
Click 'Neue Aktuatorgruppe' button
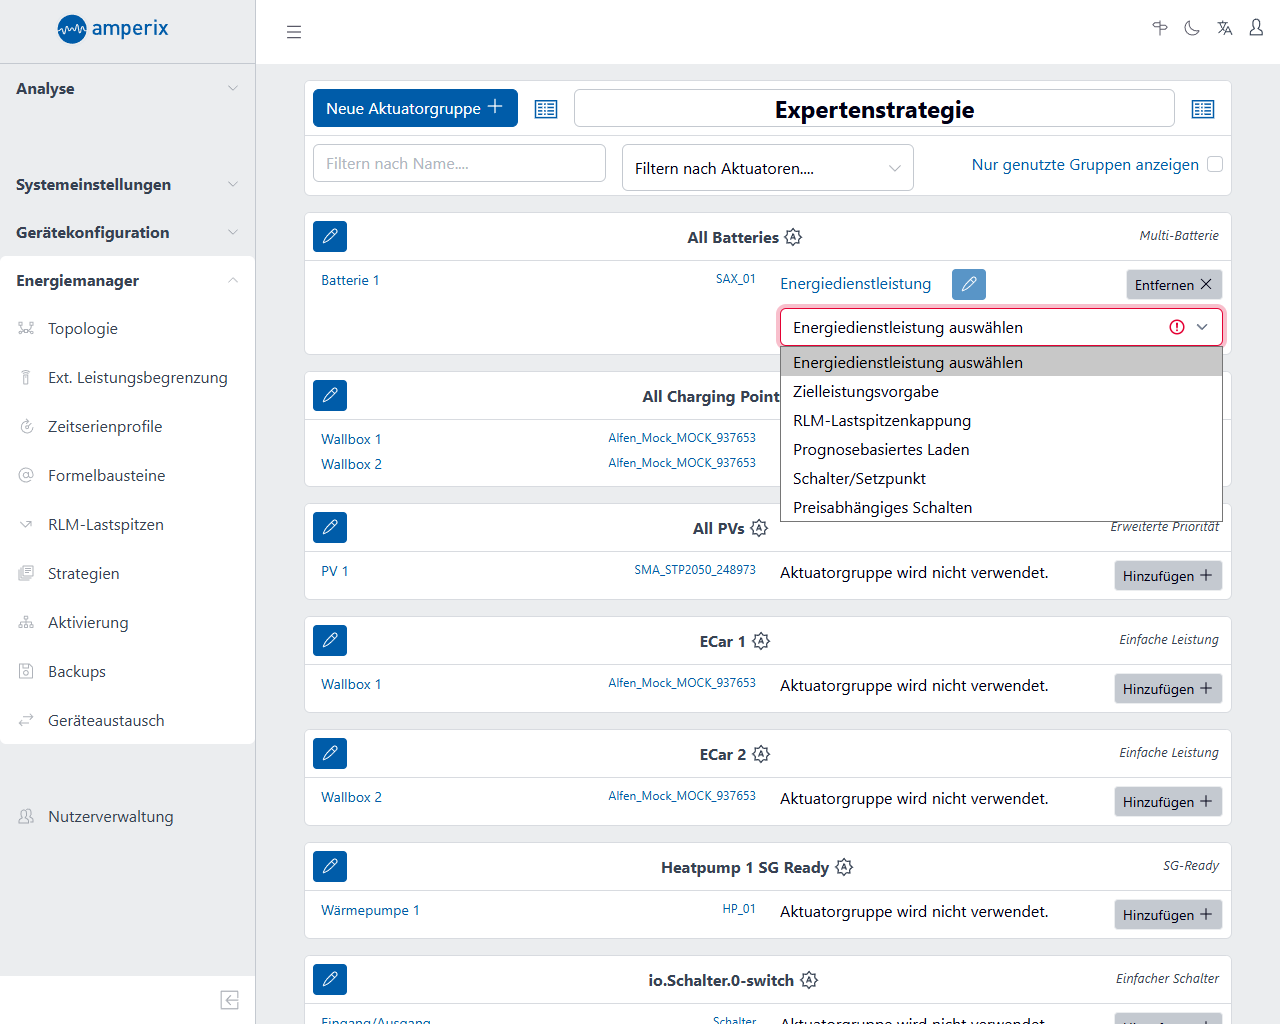(415, 108)
